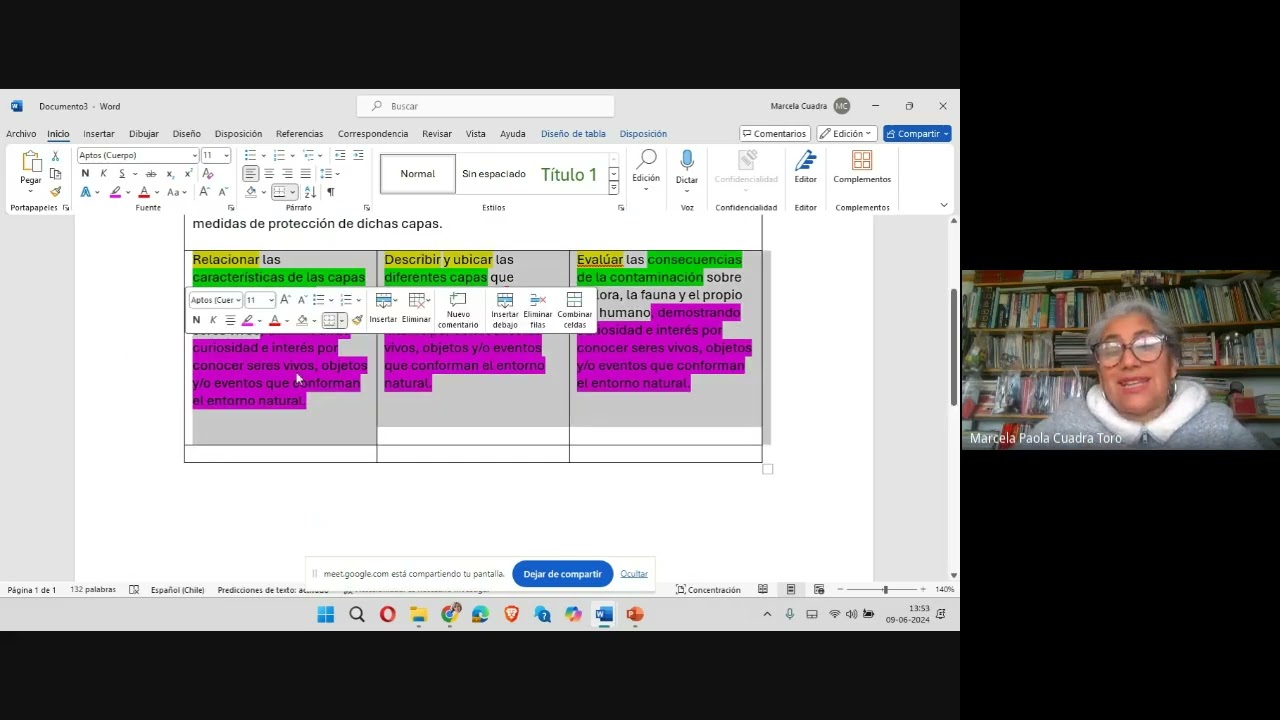Click the Edición magnifier icon in ribbon
This screenshot has width=1280, height=720.
point(646,160)
